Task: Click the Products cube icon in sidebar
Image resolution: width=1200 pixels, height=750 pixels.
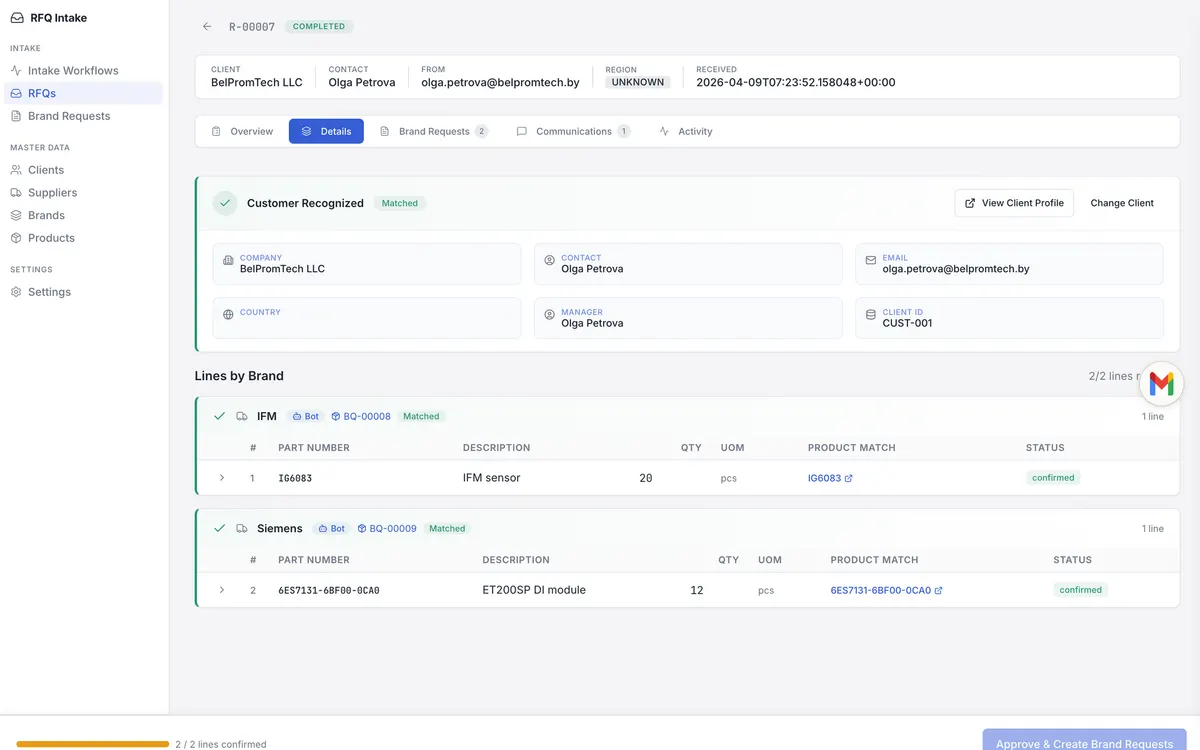Action: pos(16,238)
